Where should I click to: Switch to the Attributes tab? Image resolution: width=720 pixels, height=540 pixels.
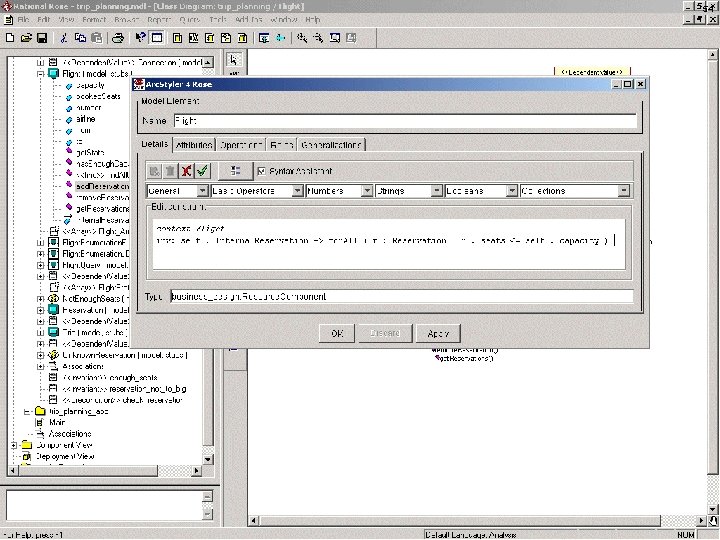click(x=194, y=145)
